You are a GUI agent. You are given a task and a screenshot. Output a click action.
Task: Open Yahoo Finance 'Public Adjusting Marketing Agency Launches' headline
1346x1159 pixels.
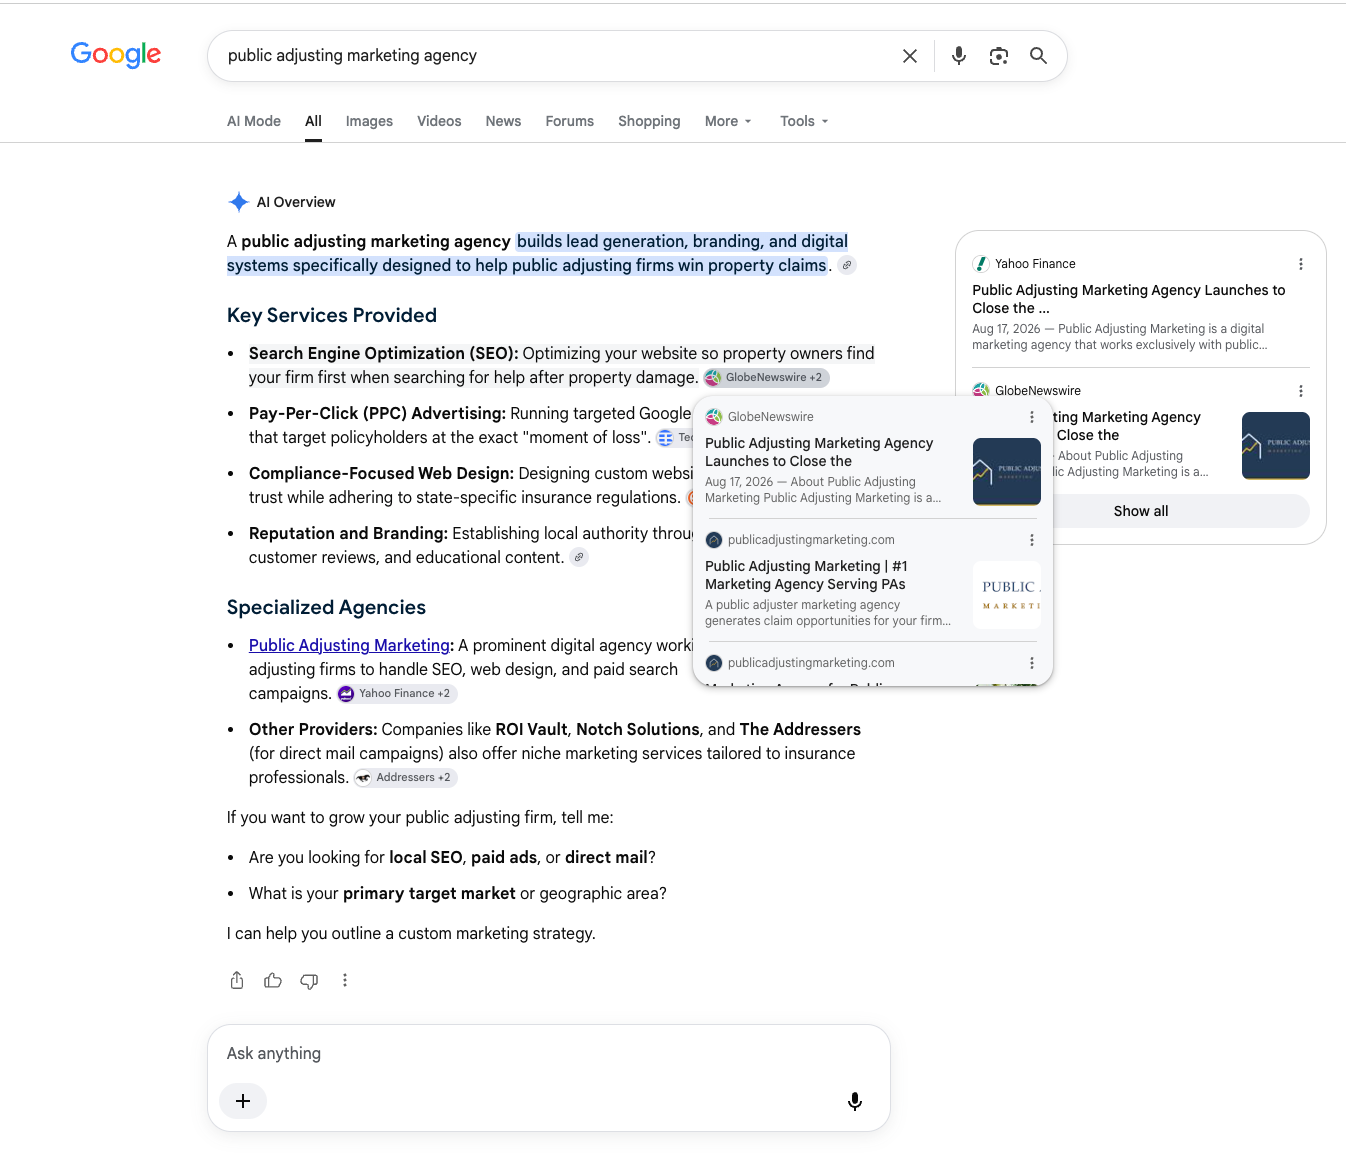point(1129,299)
